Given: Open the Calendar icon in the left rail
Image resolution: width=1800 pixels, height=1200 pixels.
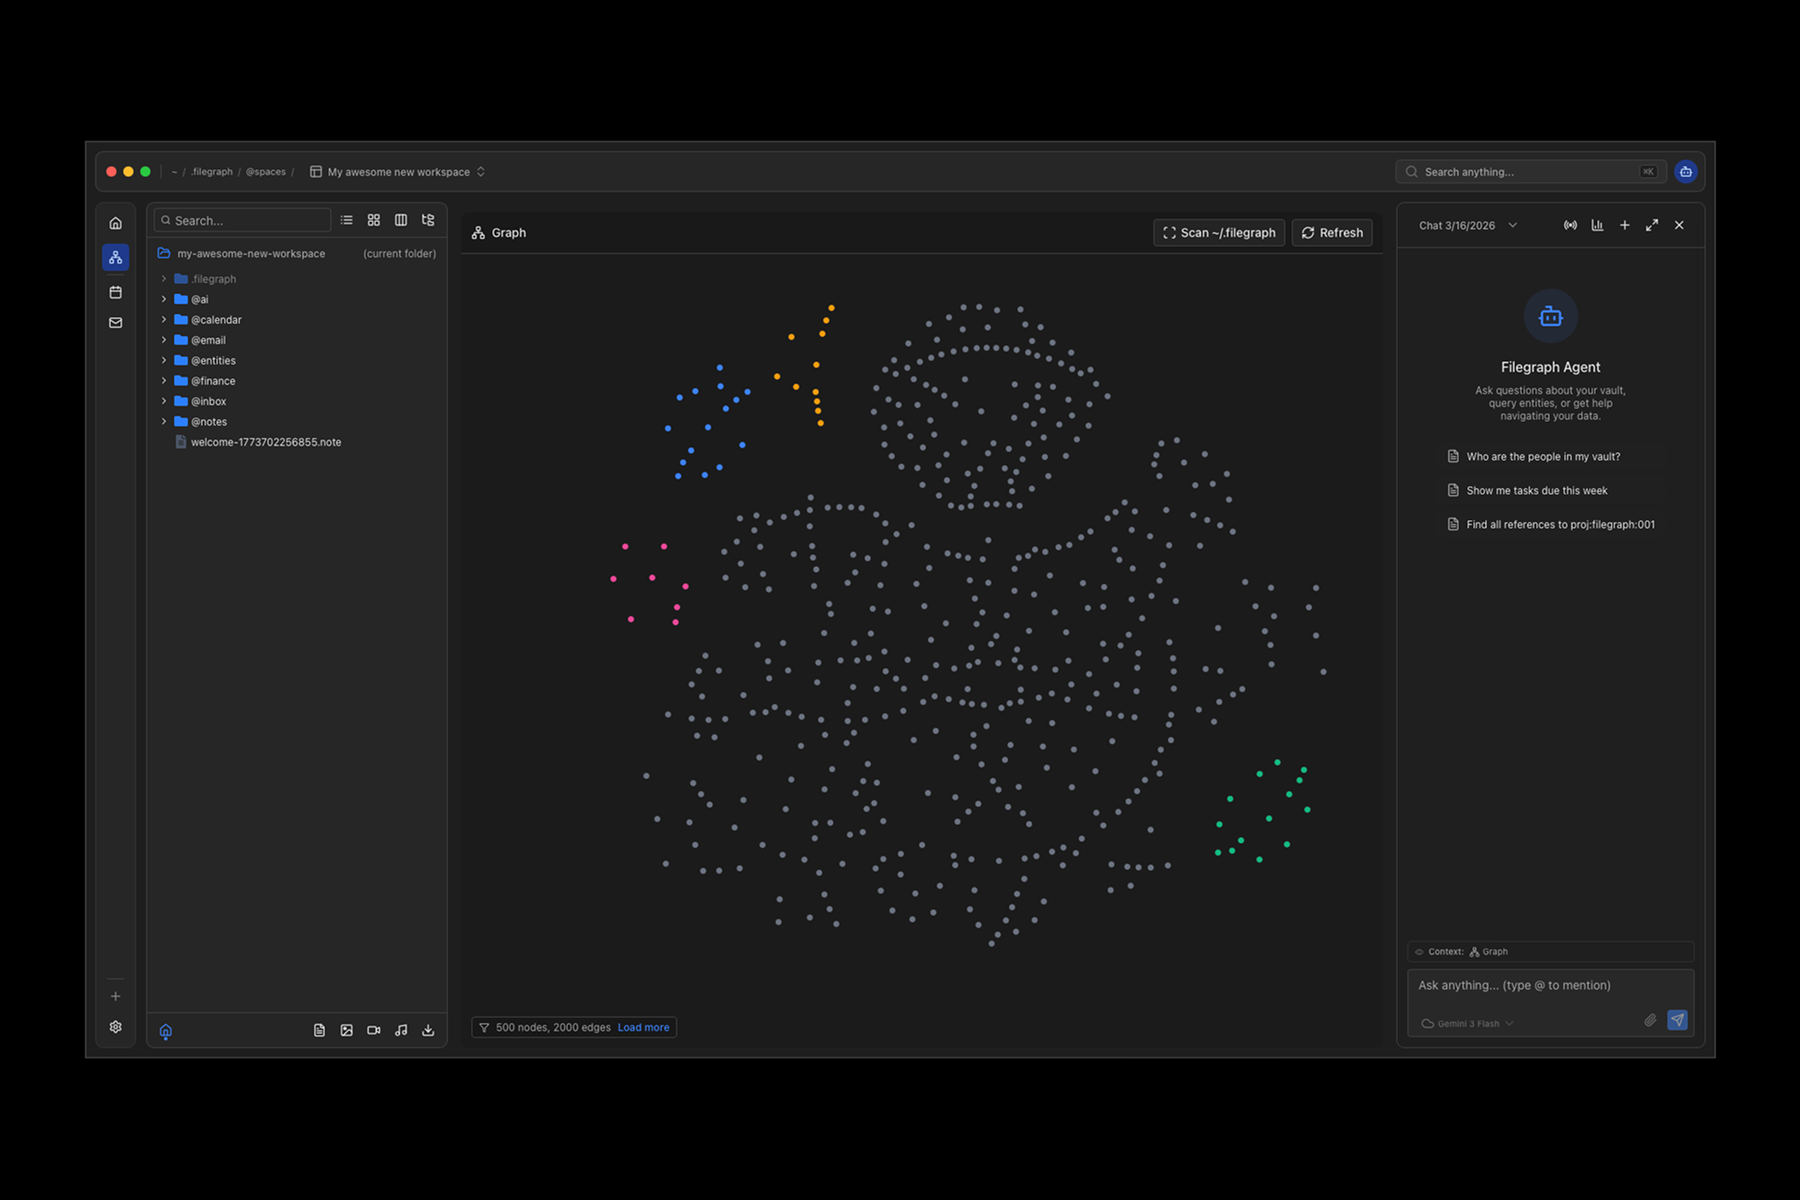Looking at the screenshot, I should [x=116, y=292].
